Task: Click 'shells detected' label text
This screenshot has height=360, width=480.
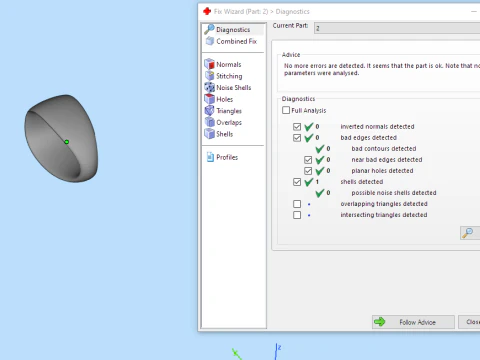Action: 362,182
